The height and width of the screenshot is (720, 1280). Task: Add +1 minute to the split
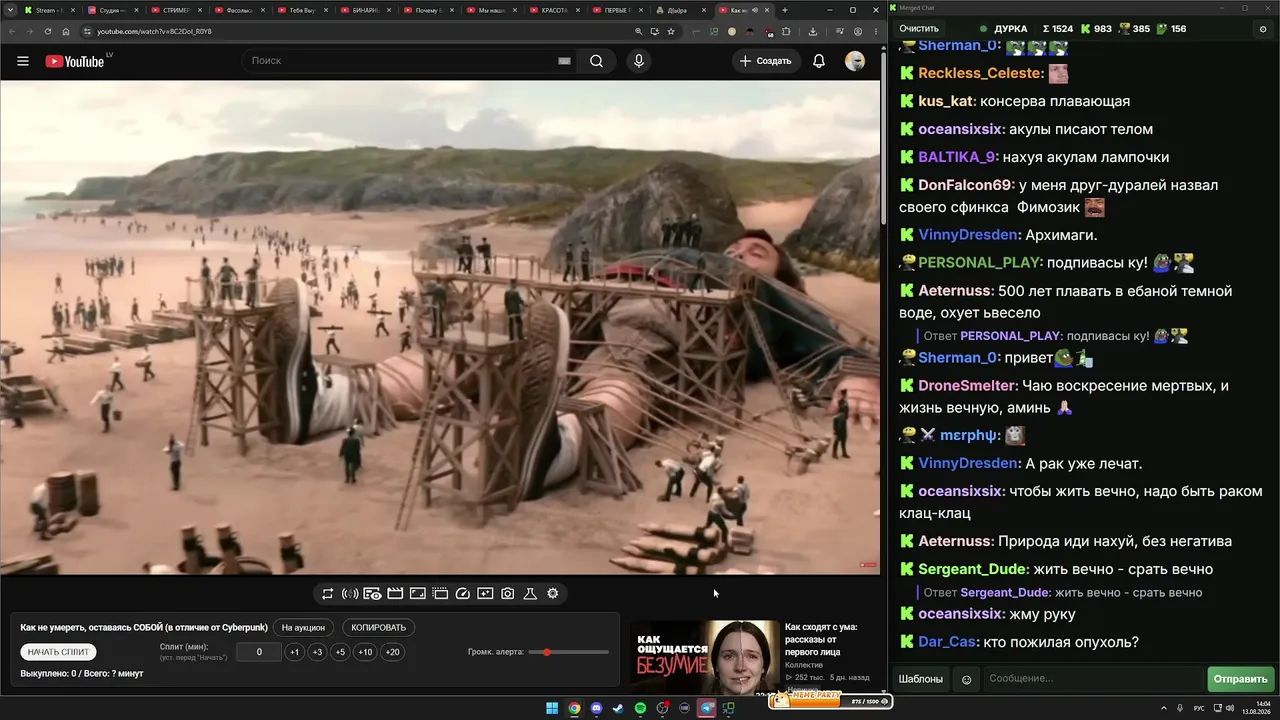pyautogui.click(x=294, y=652)
